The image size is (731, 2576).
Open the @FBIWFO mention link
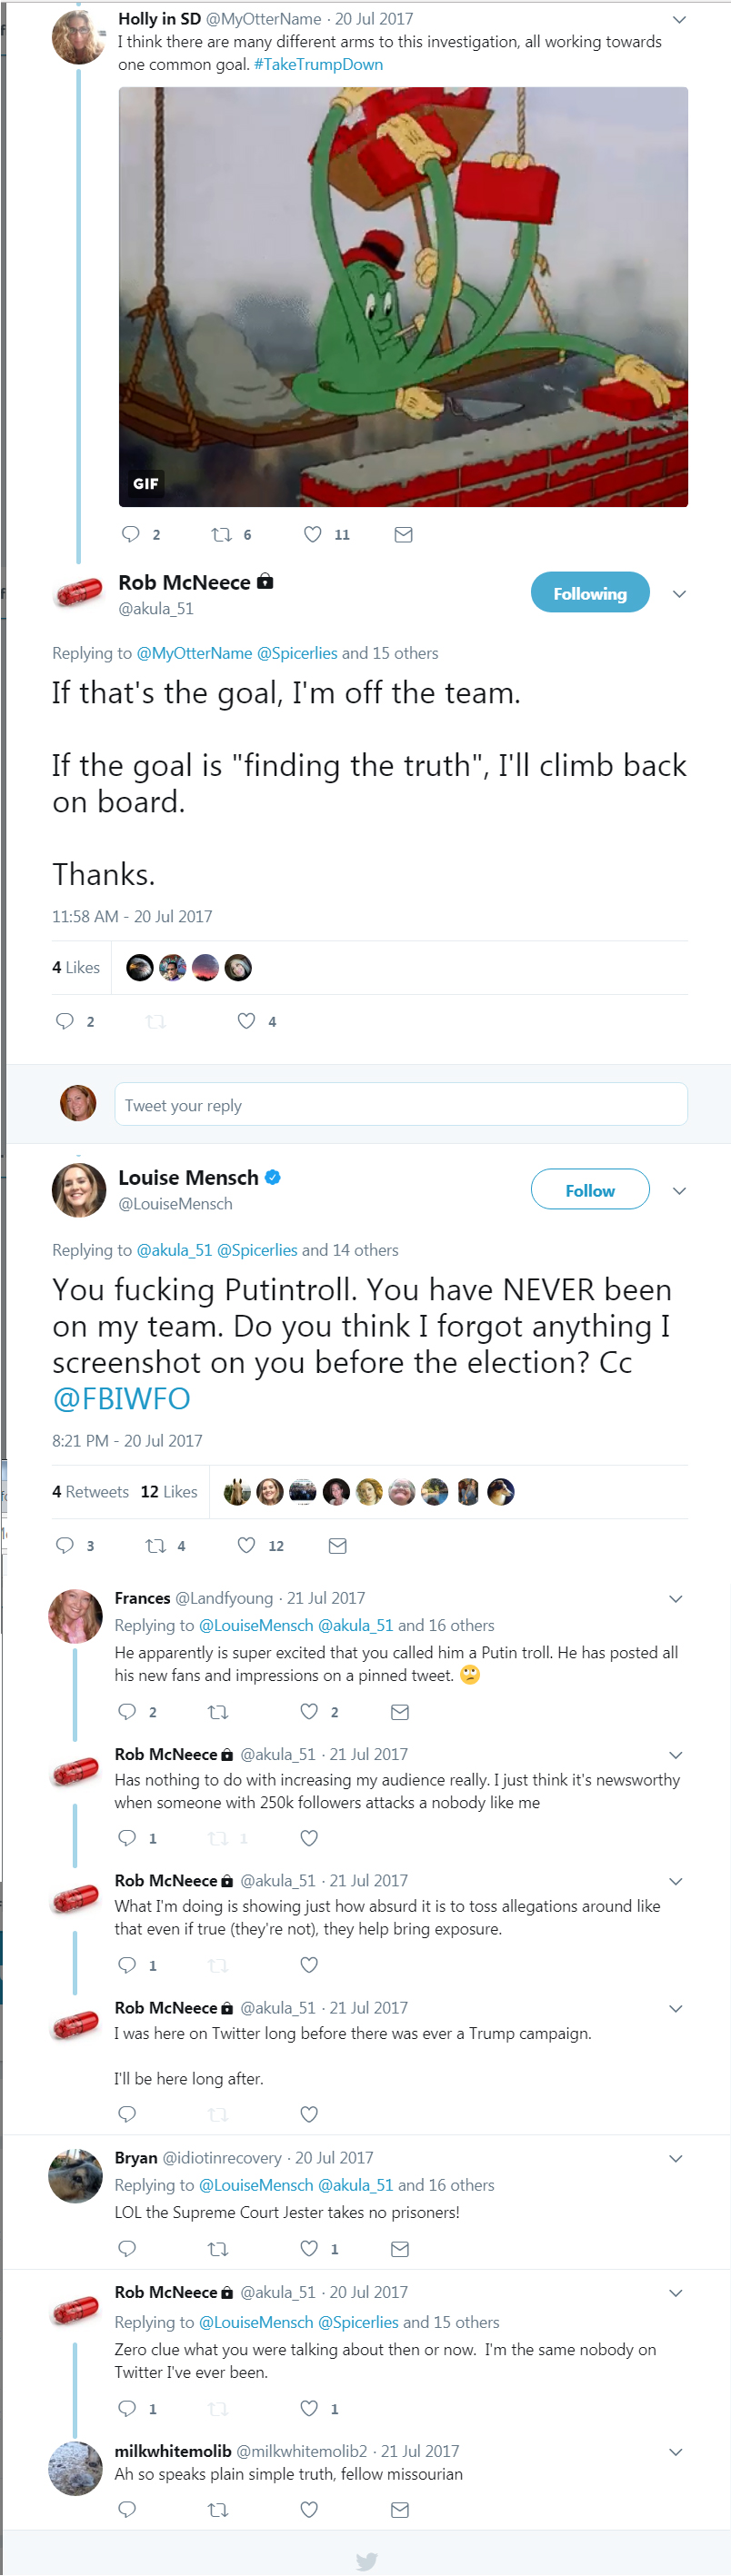coord(121,1399)
